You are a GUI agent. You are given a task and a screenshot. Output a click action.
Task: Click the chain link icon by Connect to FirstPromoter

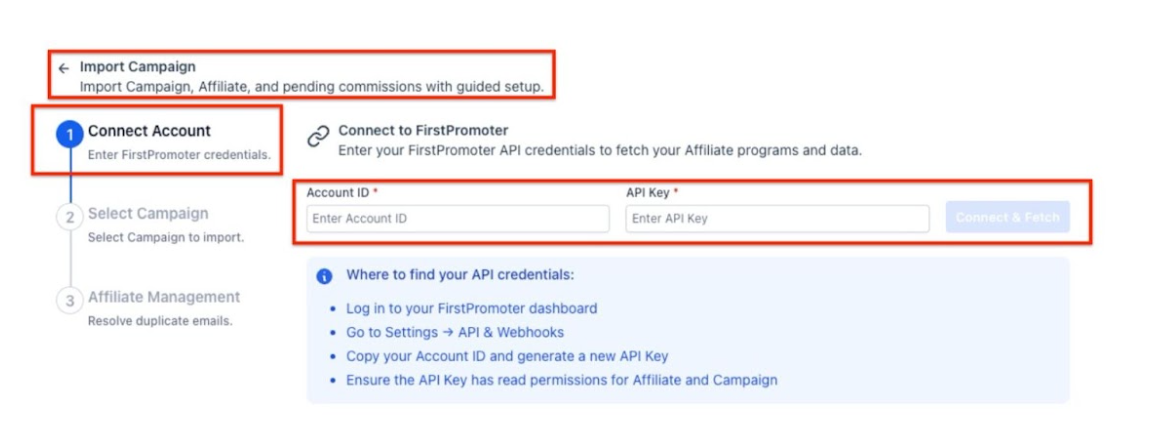[318, 137]
